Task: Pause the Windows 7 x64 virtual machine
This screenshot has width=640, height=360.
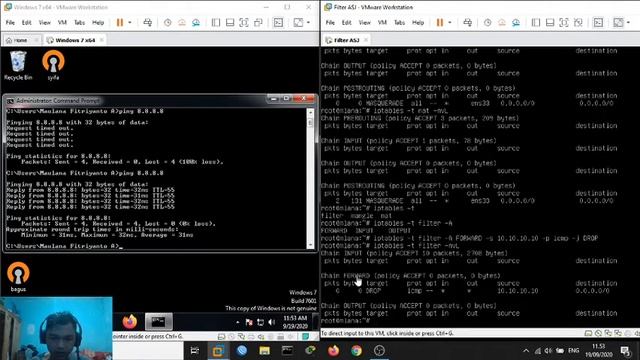Action: pos(120,22)
